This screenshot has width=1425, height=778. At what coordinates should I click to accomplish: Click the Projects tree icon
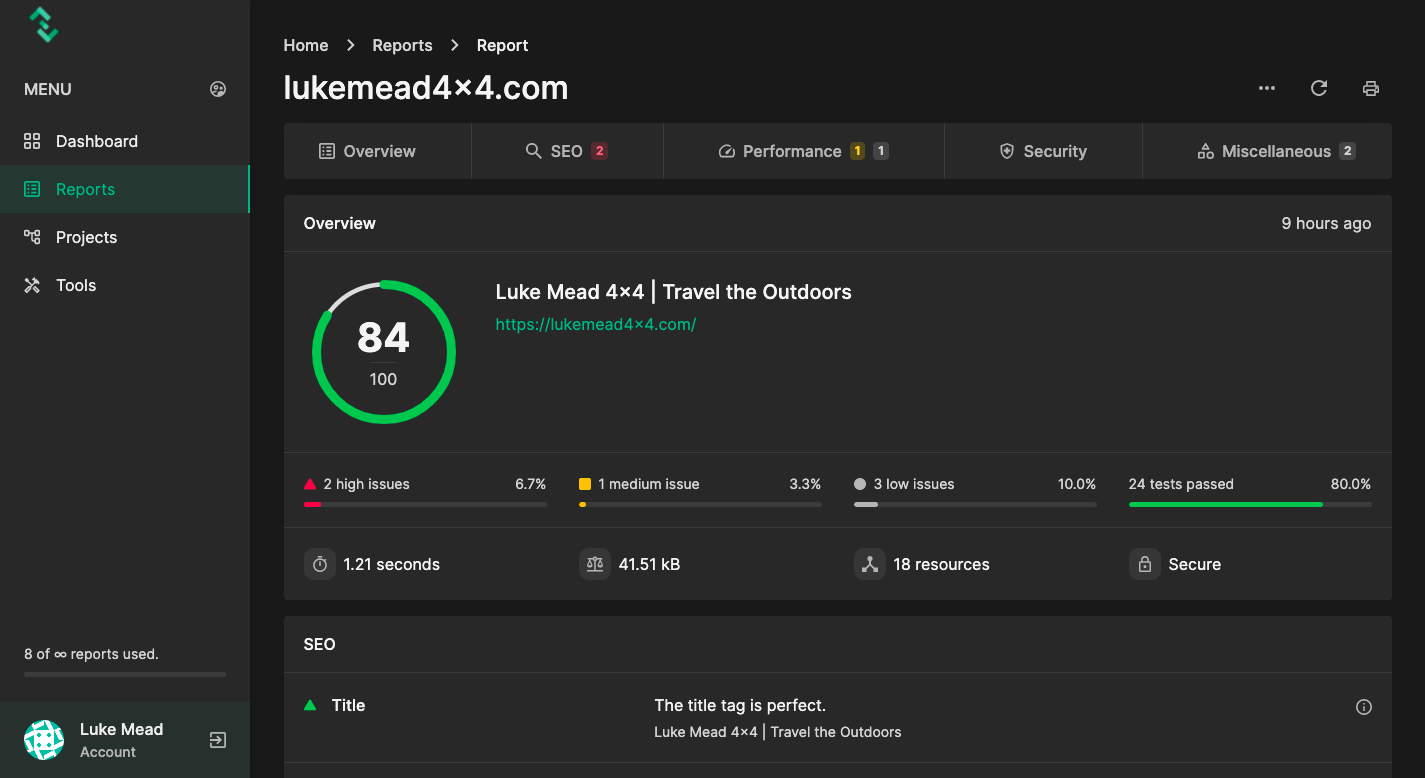point(32,237)
